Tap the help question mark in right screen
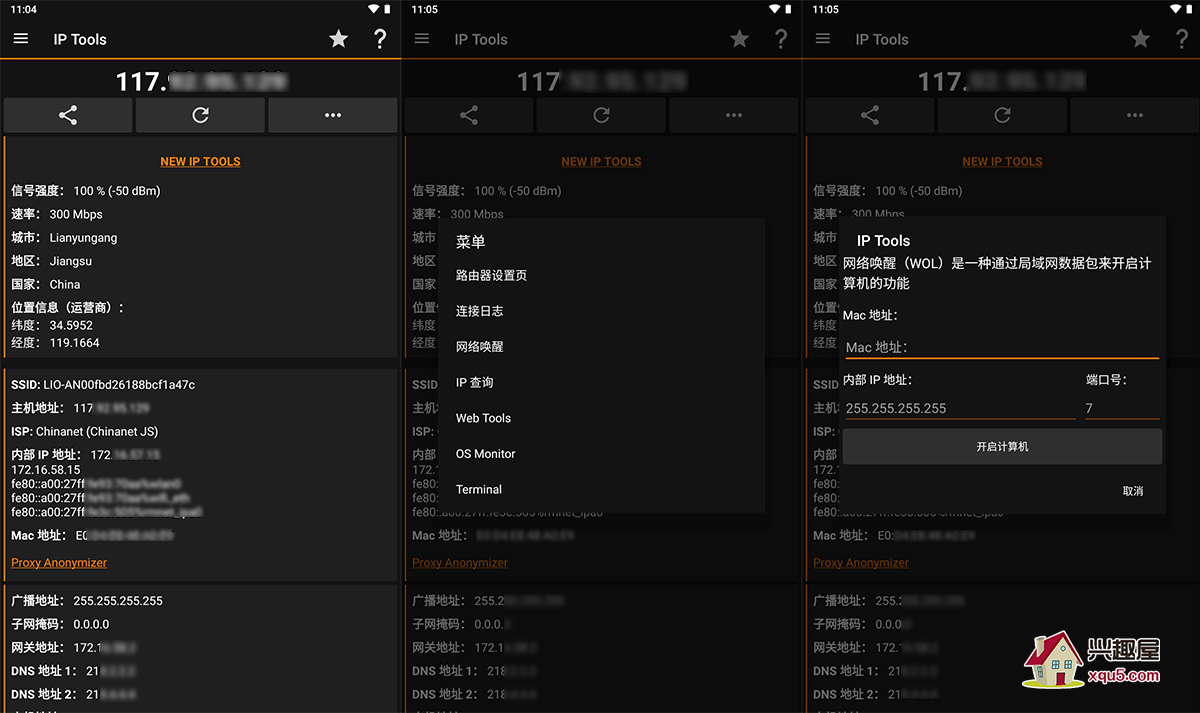The width and height of the screenshot is (1200, 713). pyautogui.click(x=1182, y=39)
